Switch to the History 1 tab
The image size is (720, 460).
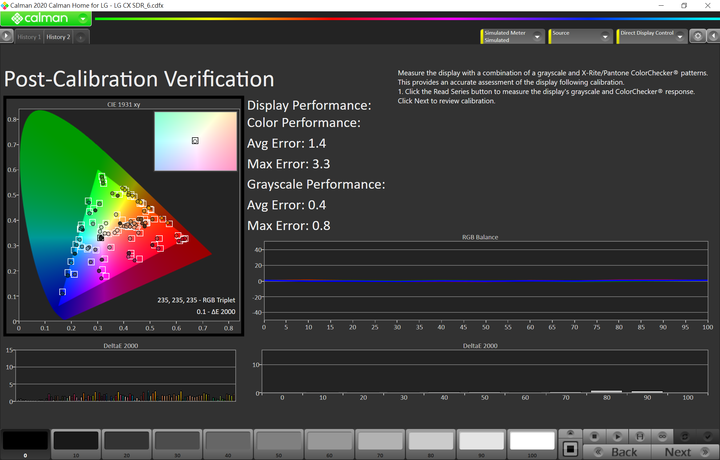pyautogui.click(x=29, y=37)
